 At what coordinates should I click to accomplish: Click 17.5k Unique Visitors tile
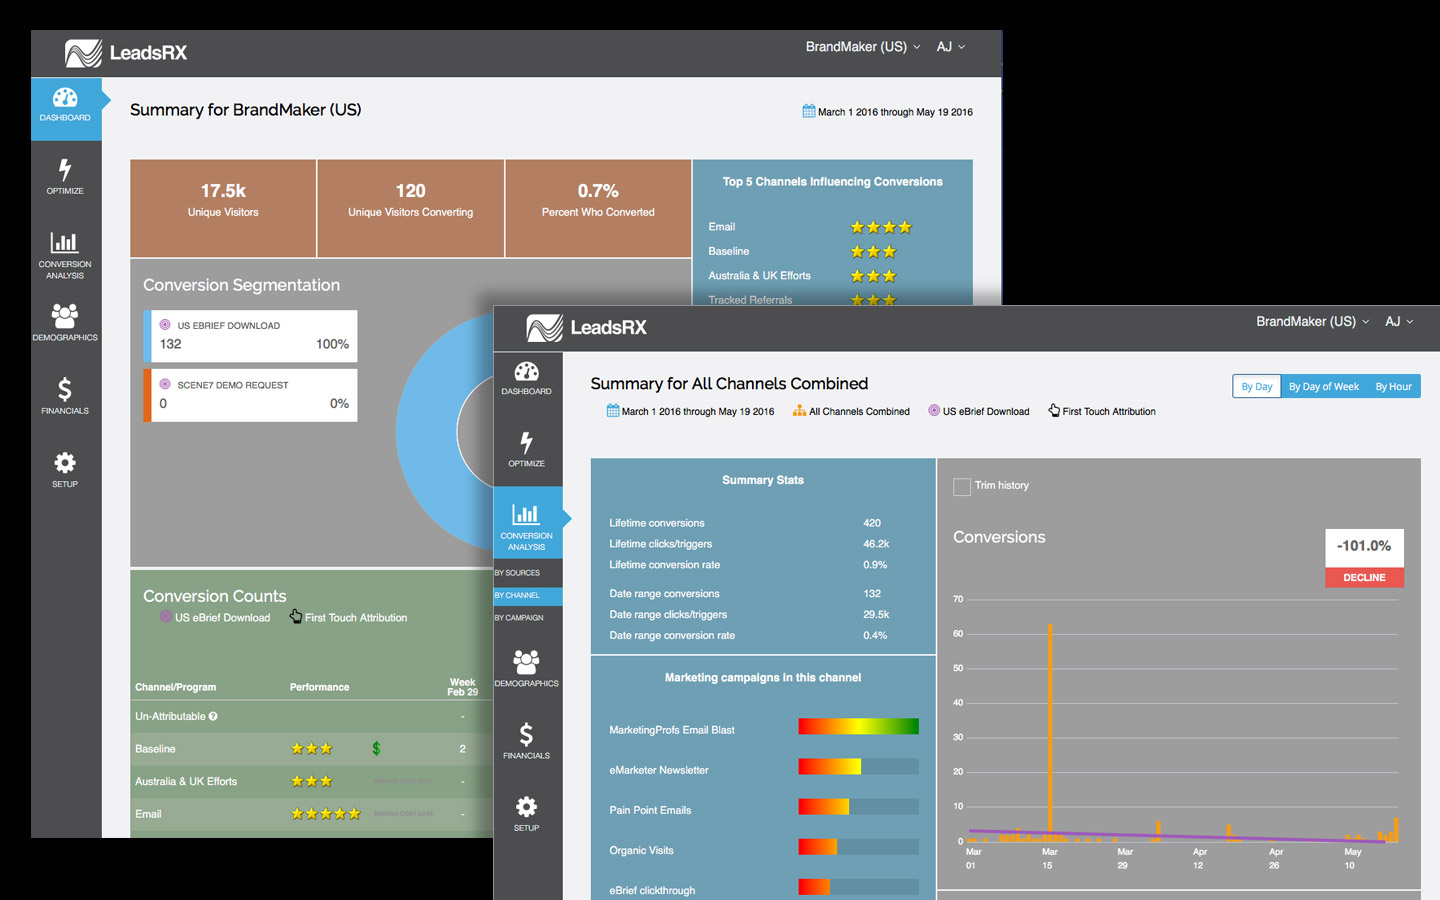click(223, 208)
